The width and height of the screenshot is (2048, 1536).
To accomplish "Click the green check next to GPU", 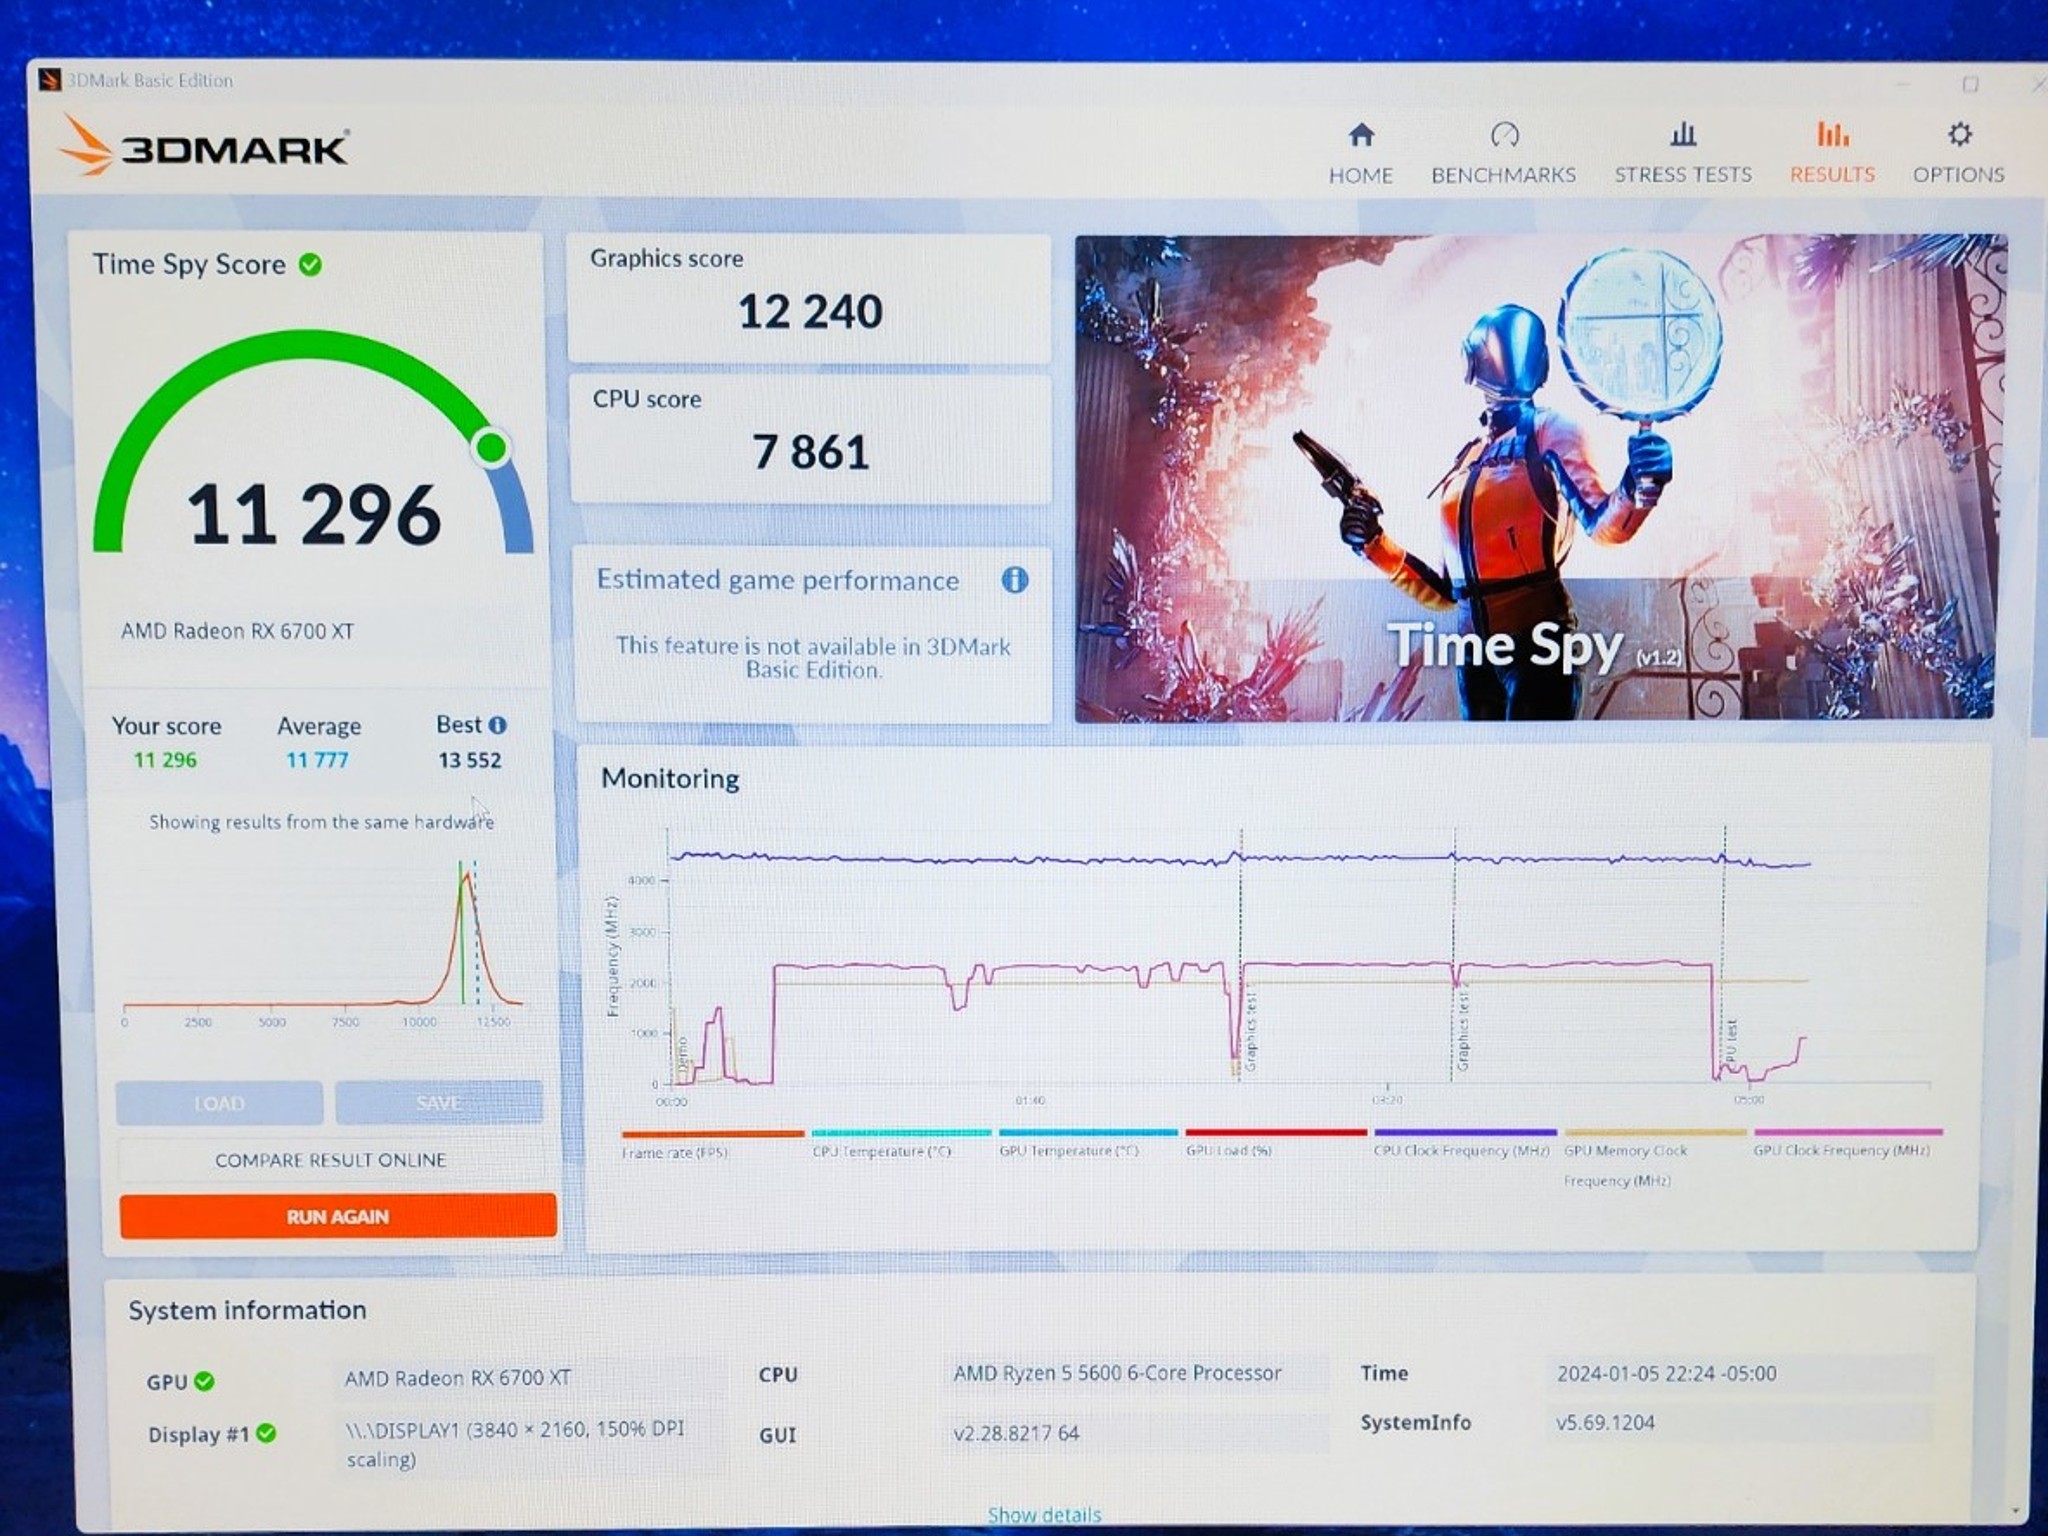I will (x=205, y=1381).
